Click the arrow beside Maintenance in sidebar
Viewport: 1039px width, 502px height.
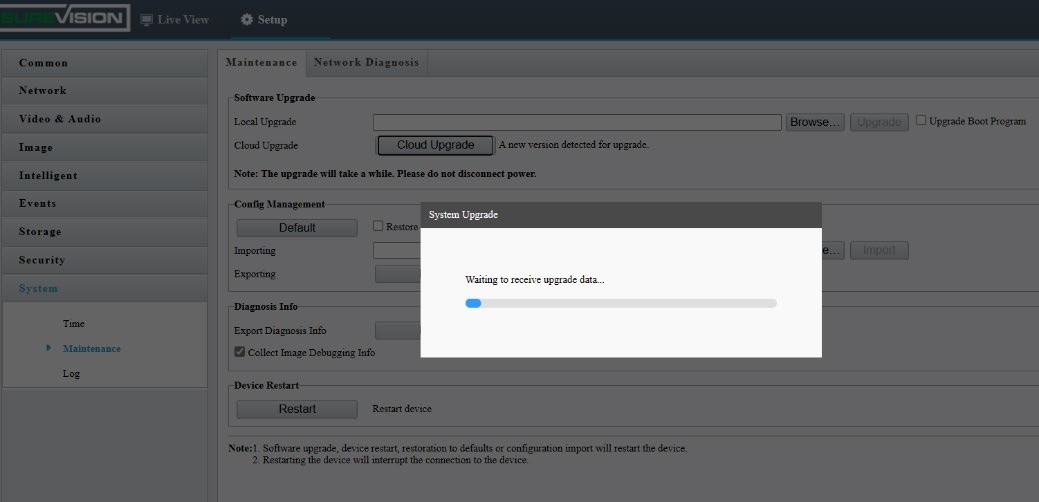[48, 348]
